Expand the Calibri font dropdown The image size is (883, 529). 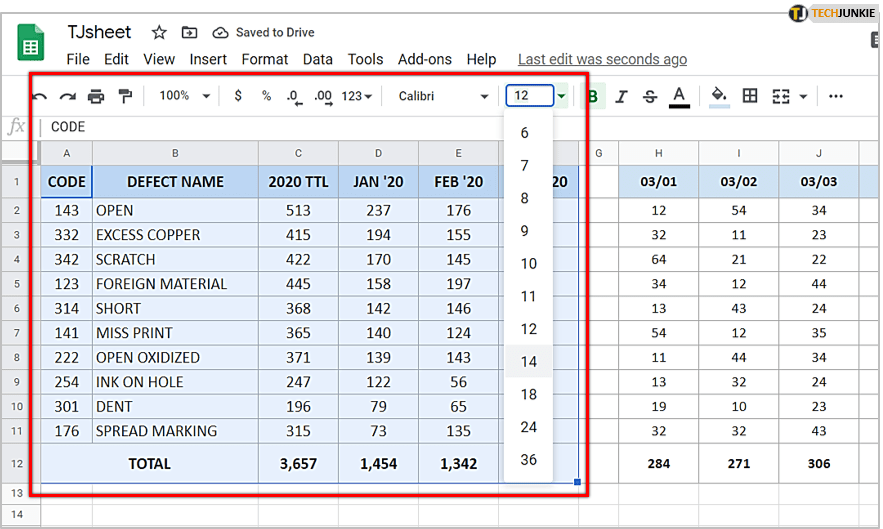tap(443, 96)
